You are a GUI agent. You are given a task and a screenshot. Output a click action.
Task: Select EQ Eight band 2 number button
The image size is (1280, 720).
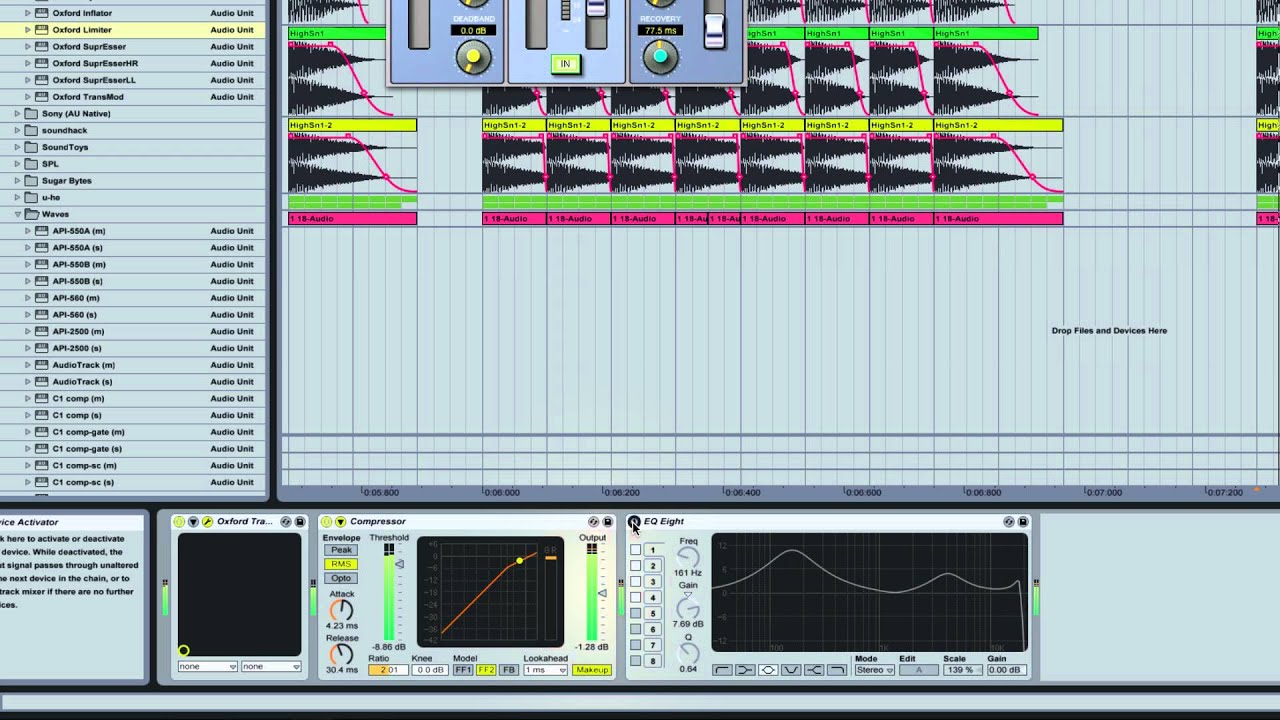coord(653,566)
